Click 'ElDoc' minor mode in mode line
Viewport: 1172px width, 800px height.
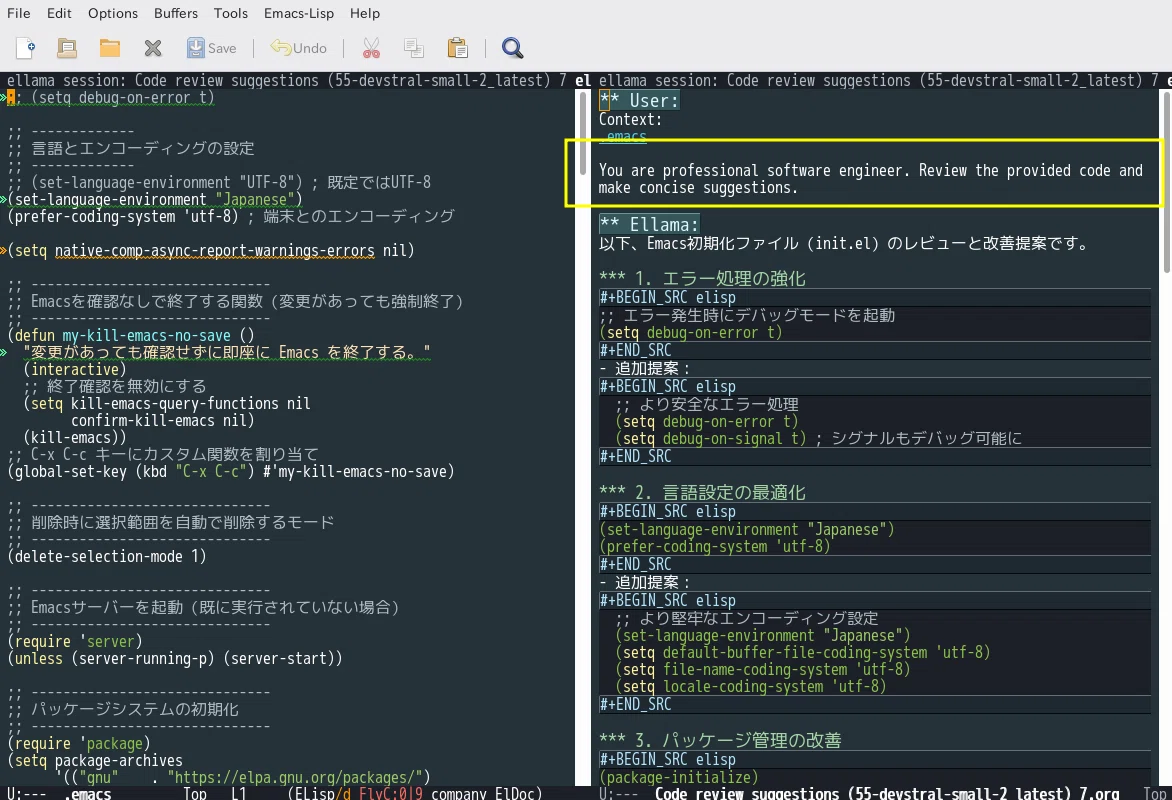[x=514, y=793]
